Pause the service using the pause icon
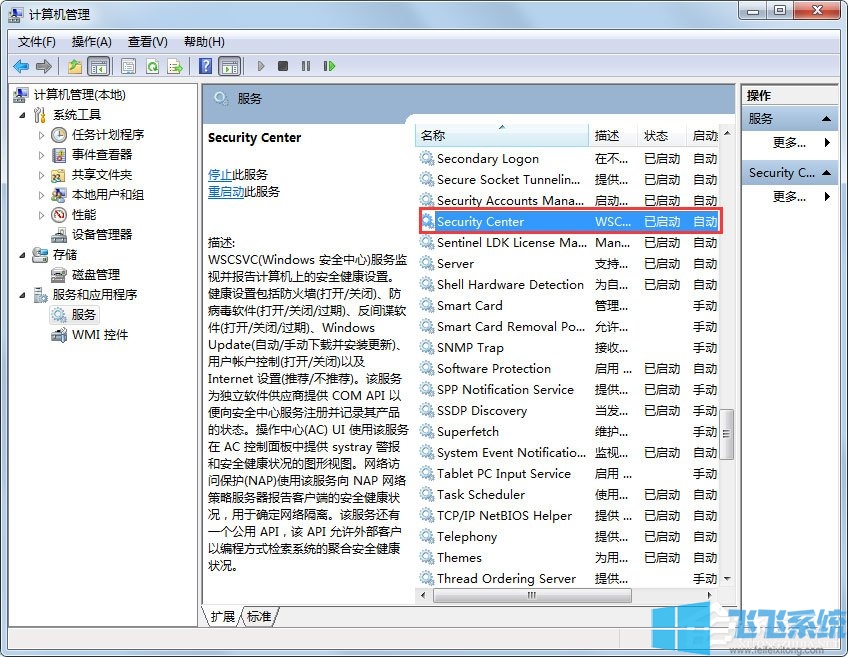Viewport: 848px width, 657px height. pyautogui.click(x=306, y=66)
